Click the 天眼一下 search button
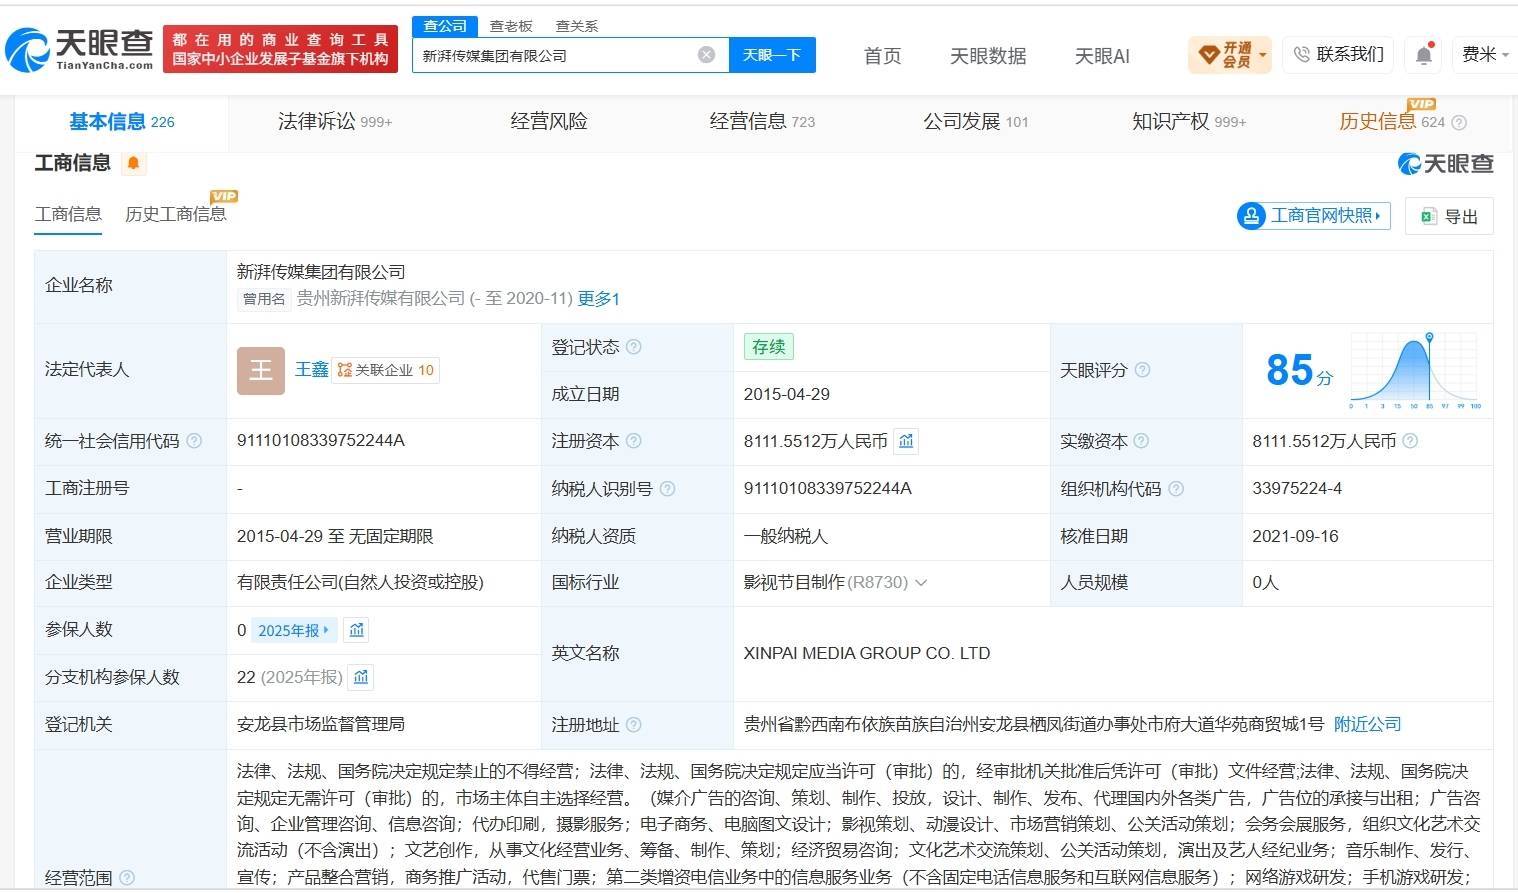The height and width of the screenshot is (893, 1518). (x=772, y=55)
